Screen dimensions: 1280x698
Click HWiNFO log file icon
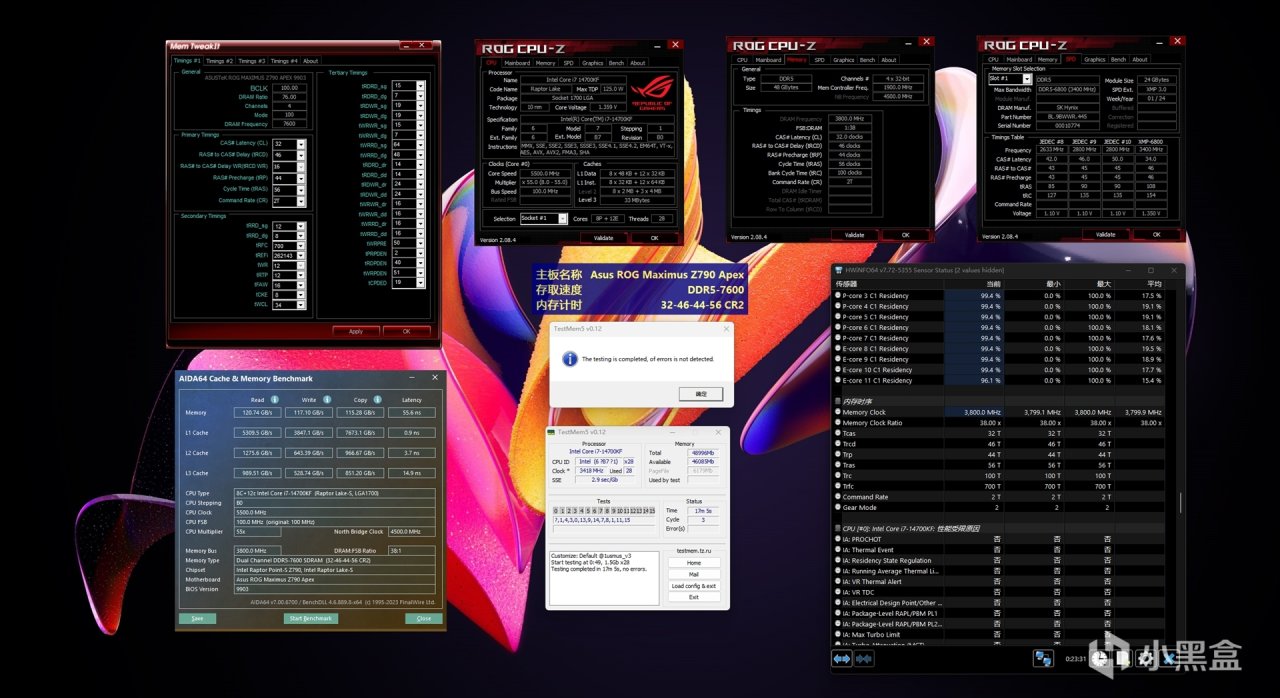coord(1122,658)
